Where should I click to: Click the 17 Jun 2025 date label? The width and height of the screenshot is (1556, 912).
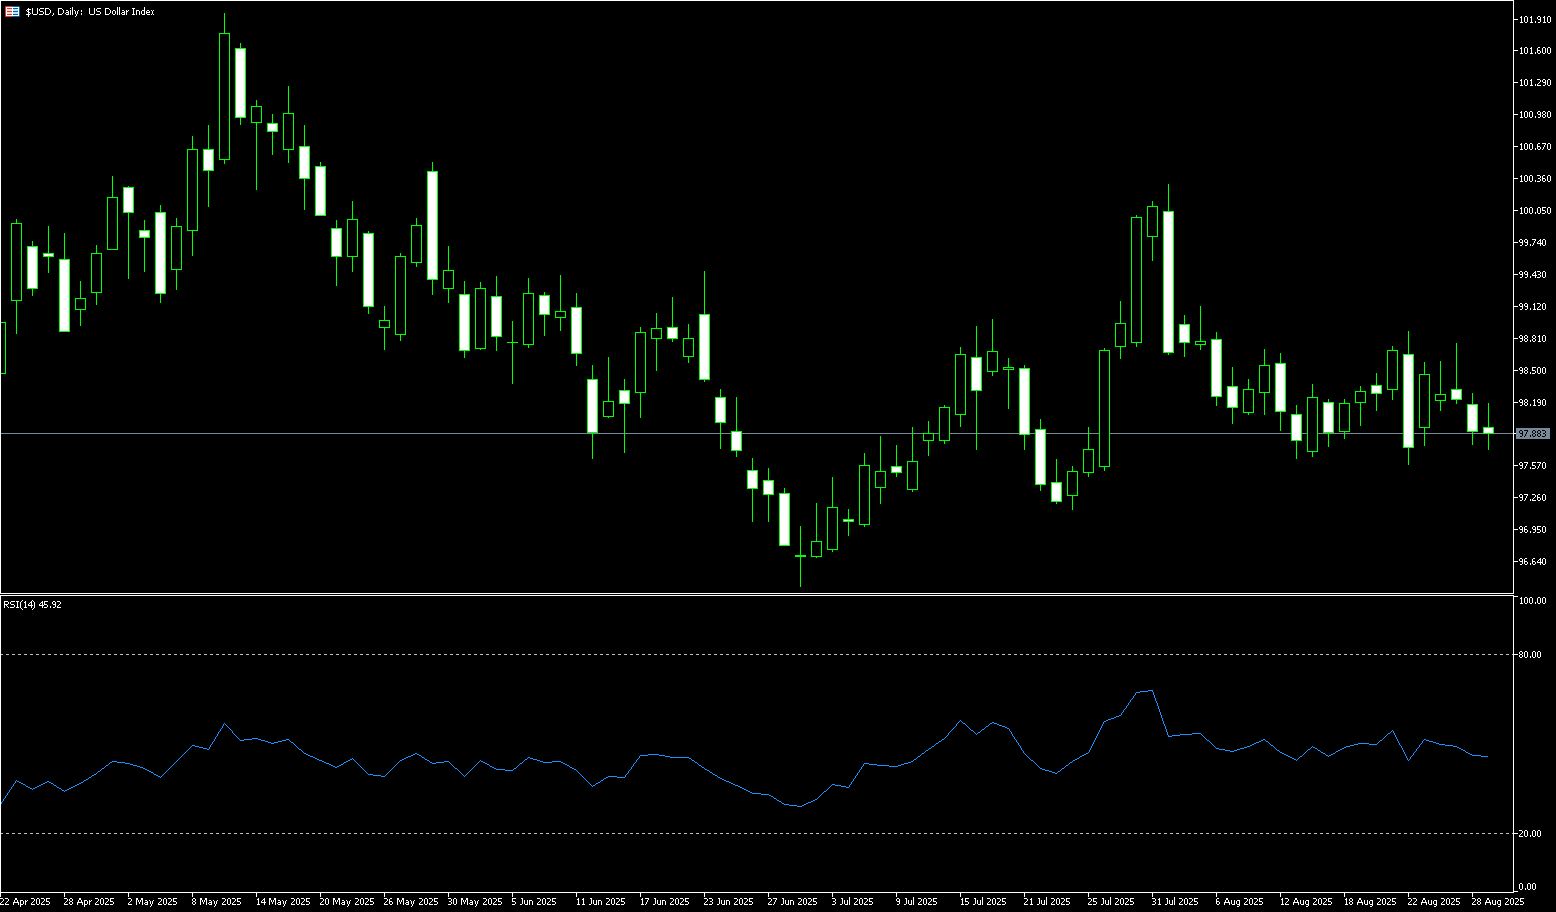tap(664, 902)
